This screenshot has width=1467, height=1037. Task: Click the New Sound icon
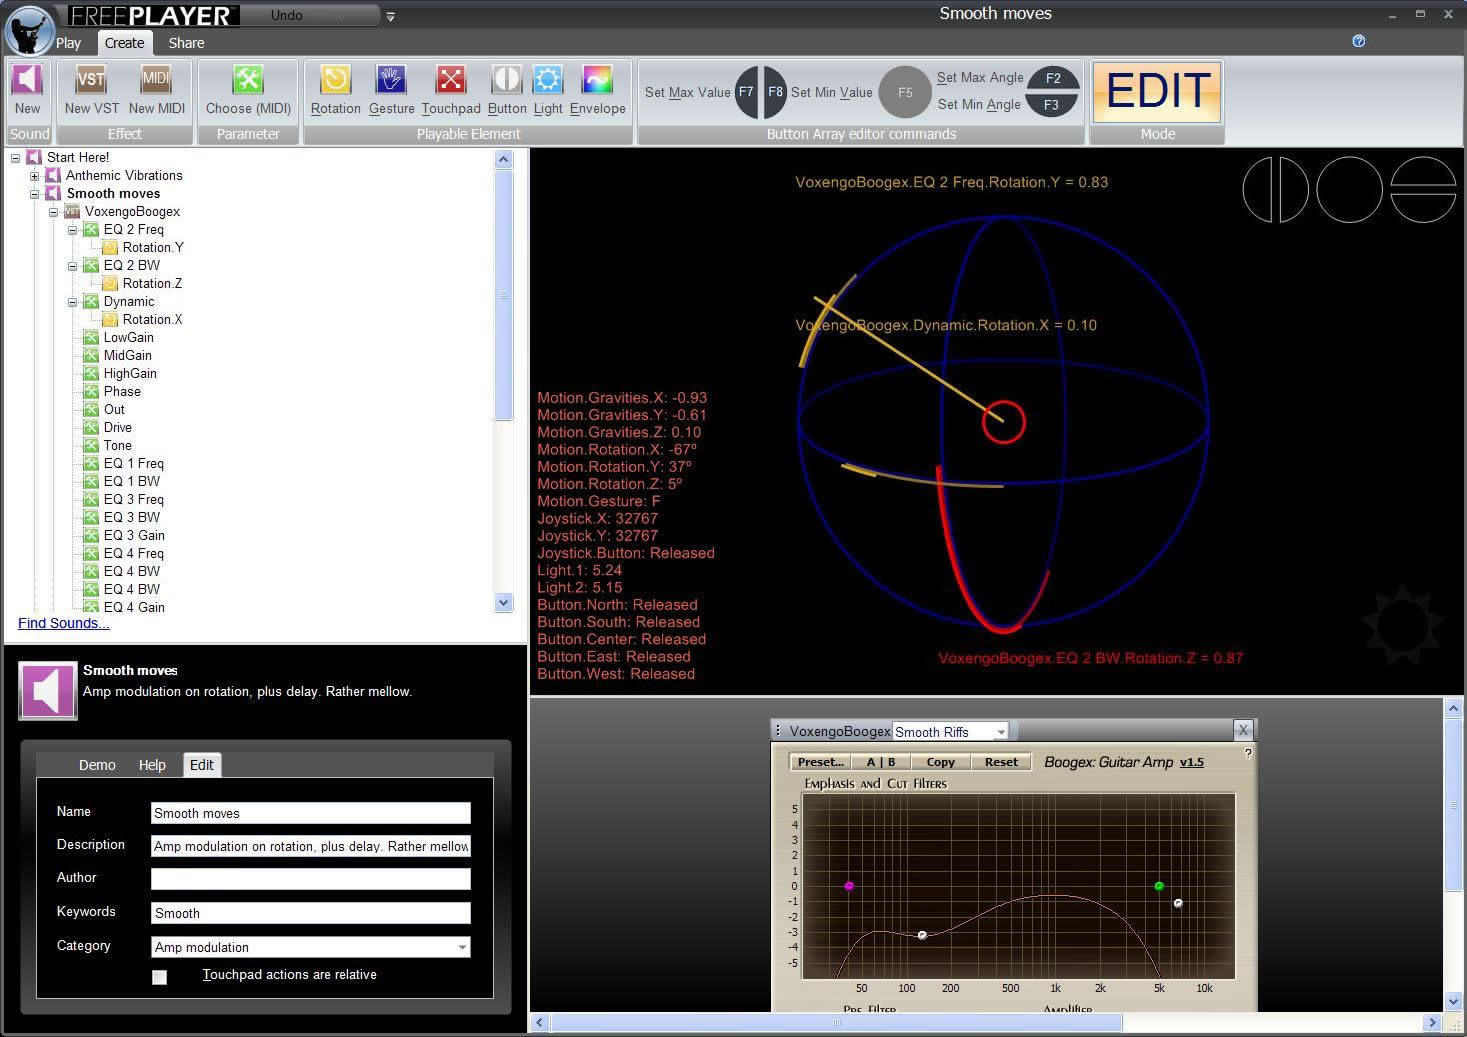pos(28,81)
